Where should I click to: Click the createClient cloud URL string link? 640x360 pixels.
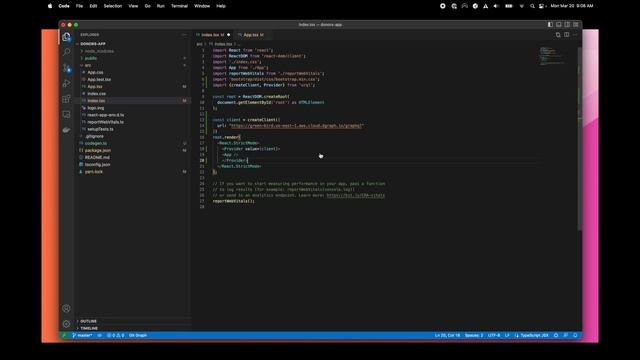click(x=296, y=126)
